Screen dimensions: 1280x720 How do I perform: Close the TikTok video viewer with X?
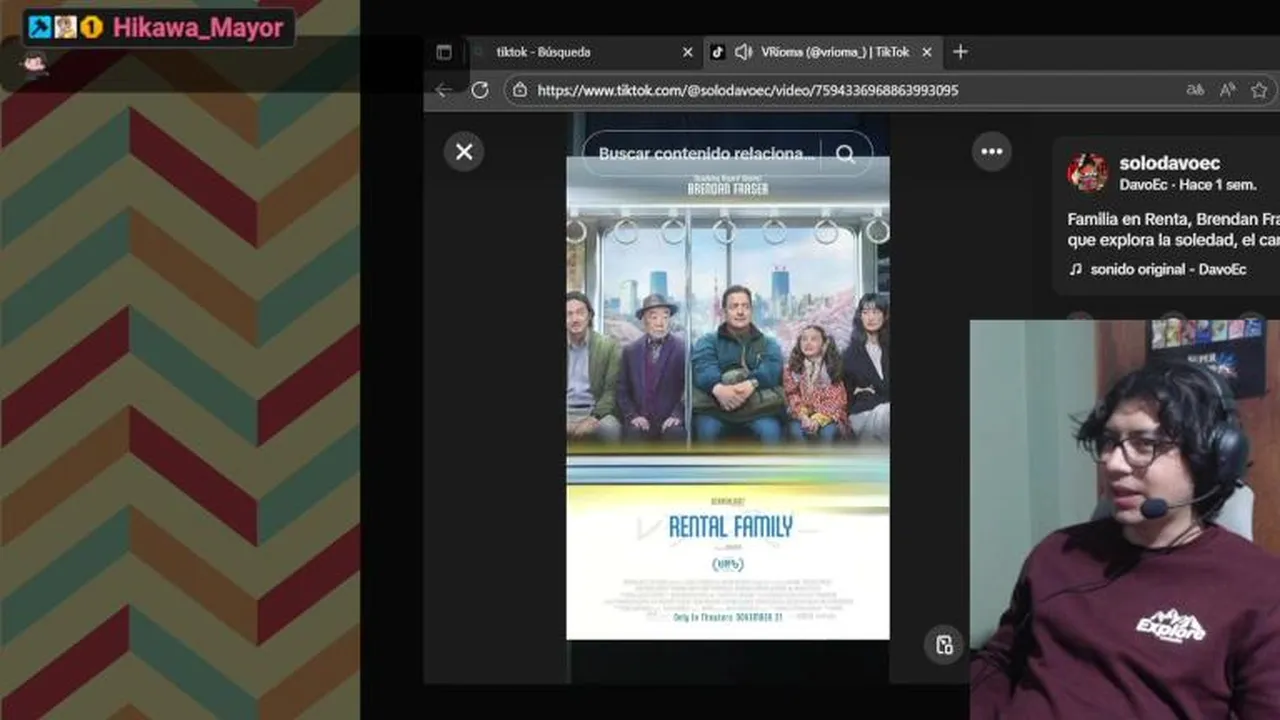[x=464, y=152]
